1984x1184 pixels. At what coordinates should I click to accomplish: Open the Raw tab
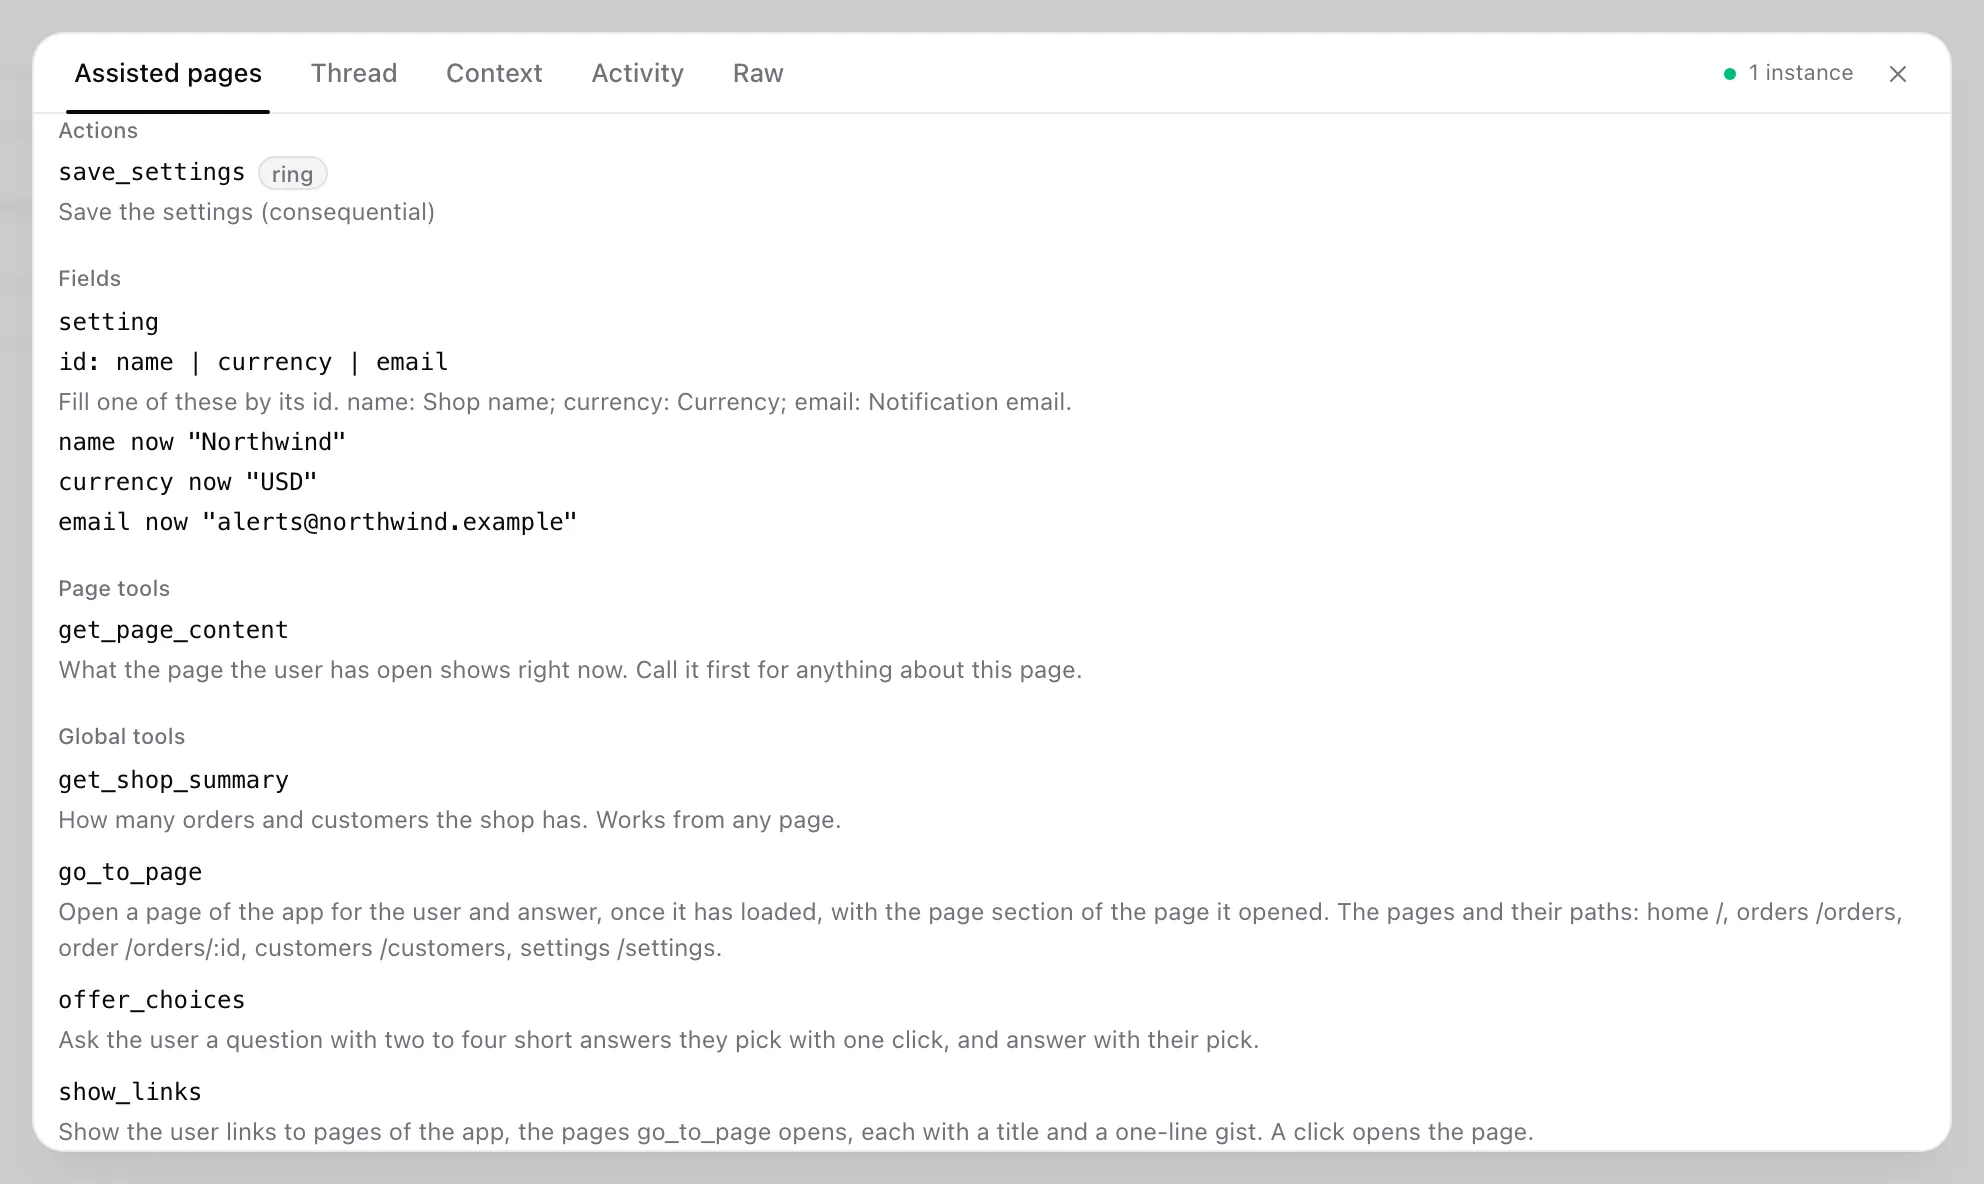pos(758,73)
